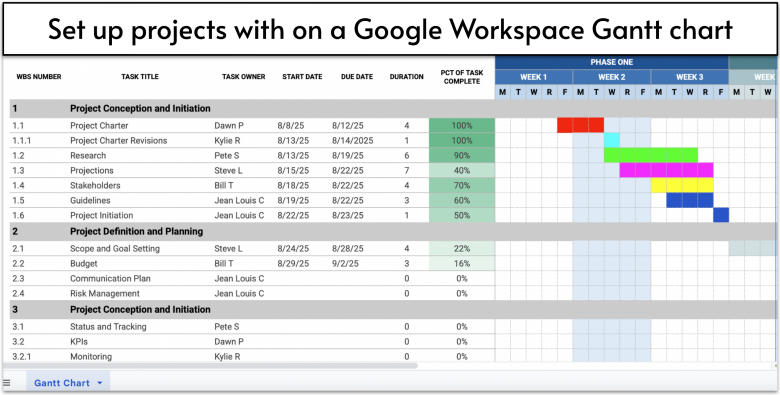Click the 16% complete cell for Budget
Viewport: 780px width, 395px height.
coord(462,263)
